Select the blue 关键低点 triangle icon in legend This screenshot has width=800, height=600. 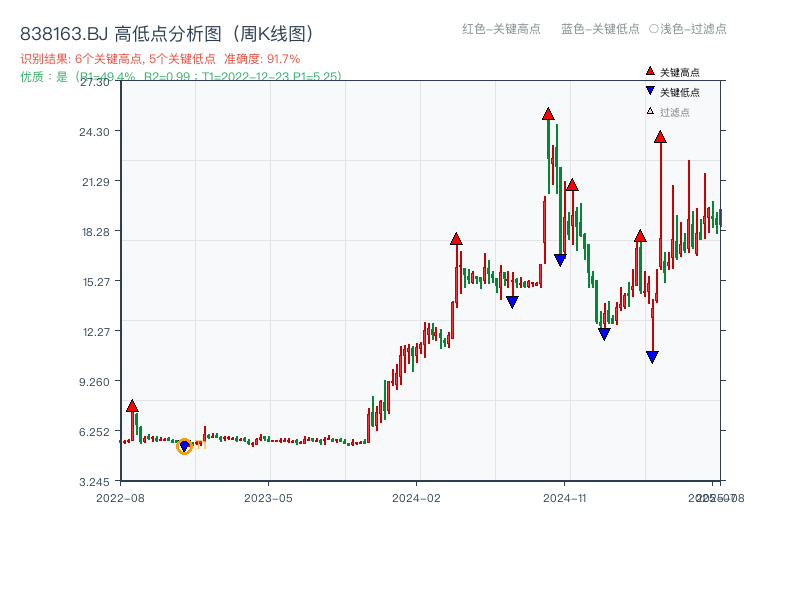coord(648,90)
